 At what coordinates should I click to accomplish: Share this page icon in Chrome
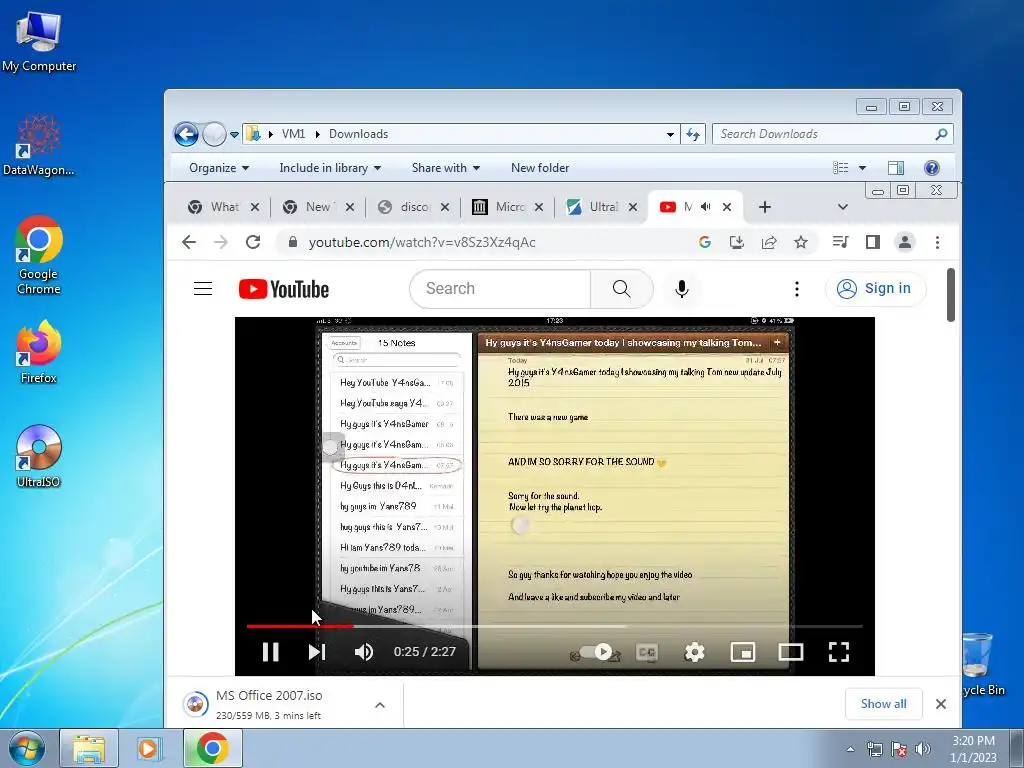[x=769, y=242]
